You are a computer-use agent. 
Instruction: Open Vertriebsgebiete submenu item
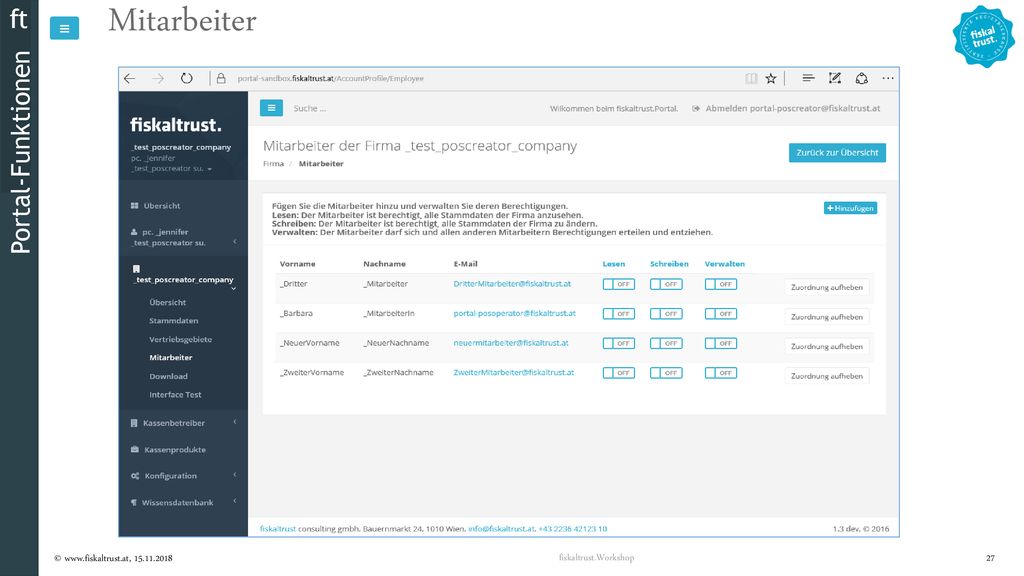[180, 340]
